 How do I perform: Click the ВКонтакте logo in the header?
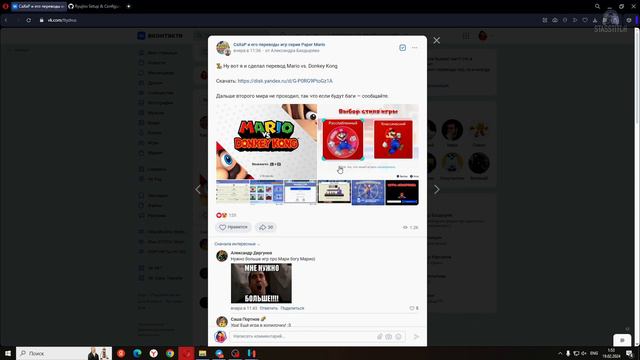pos(160,36)
